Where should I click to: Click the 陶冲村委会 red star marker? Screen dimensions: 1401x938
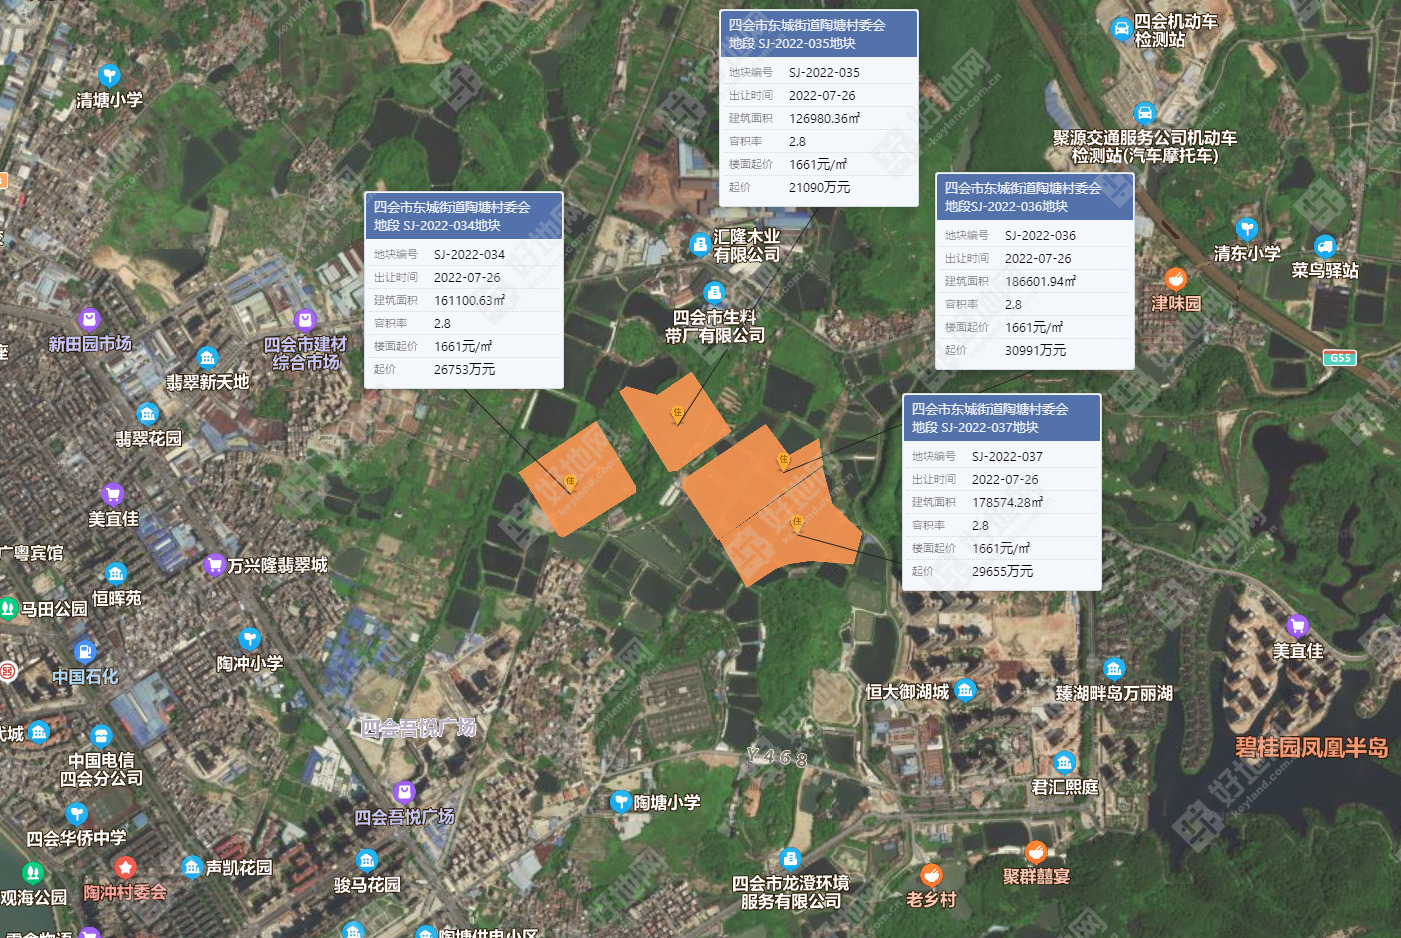coord(125,867)
